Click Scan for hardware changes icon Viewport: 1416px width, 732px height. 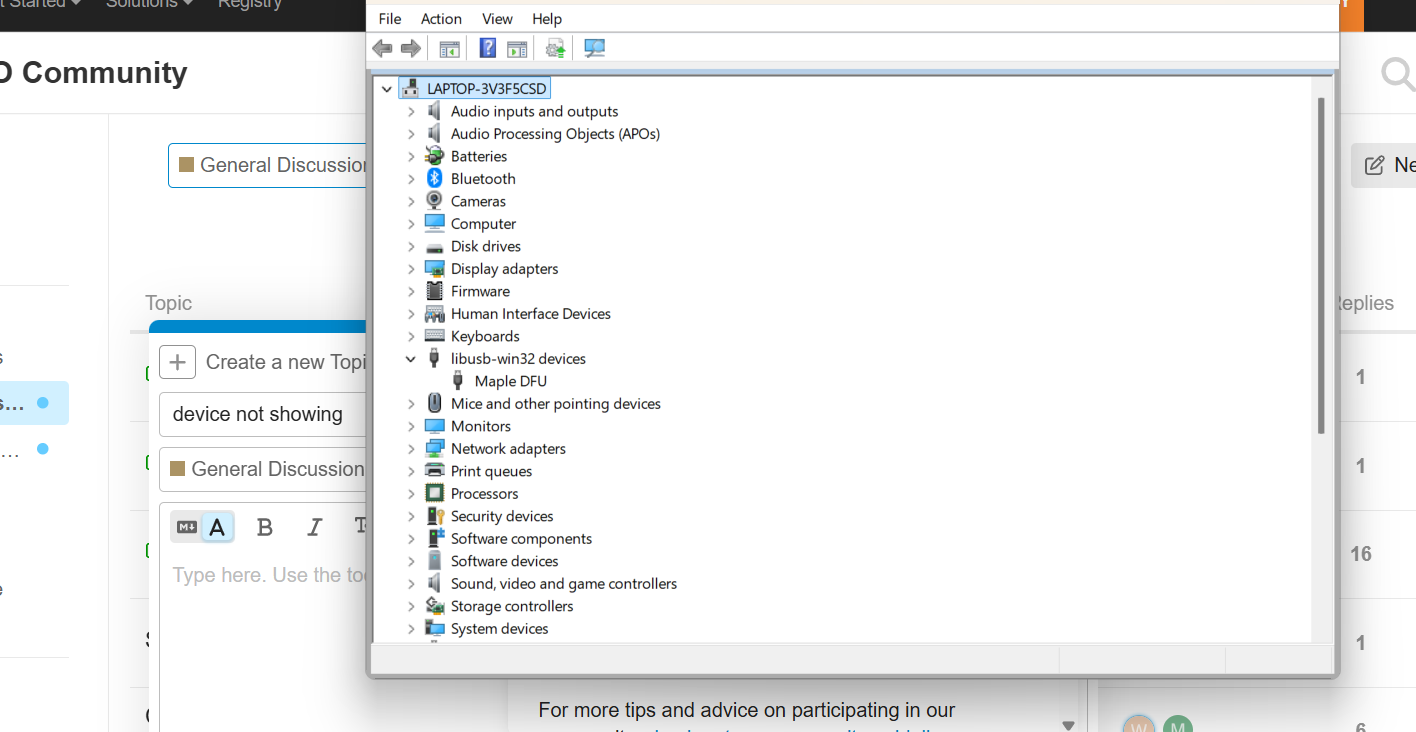595,48
